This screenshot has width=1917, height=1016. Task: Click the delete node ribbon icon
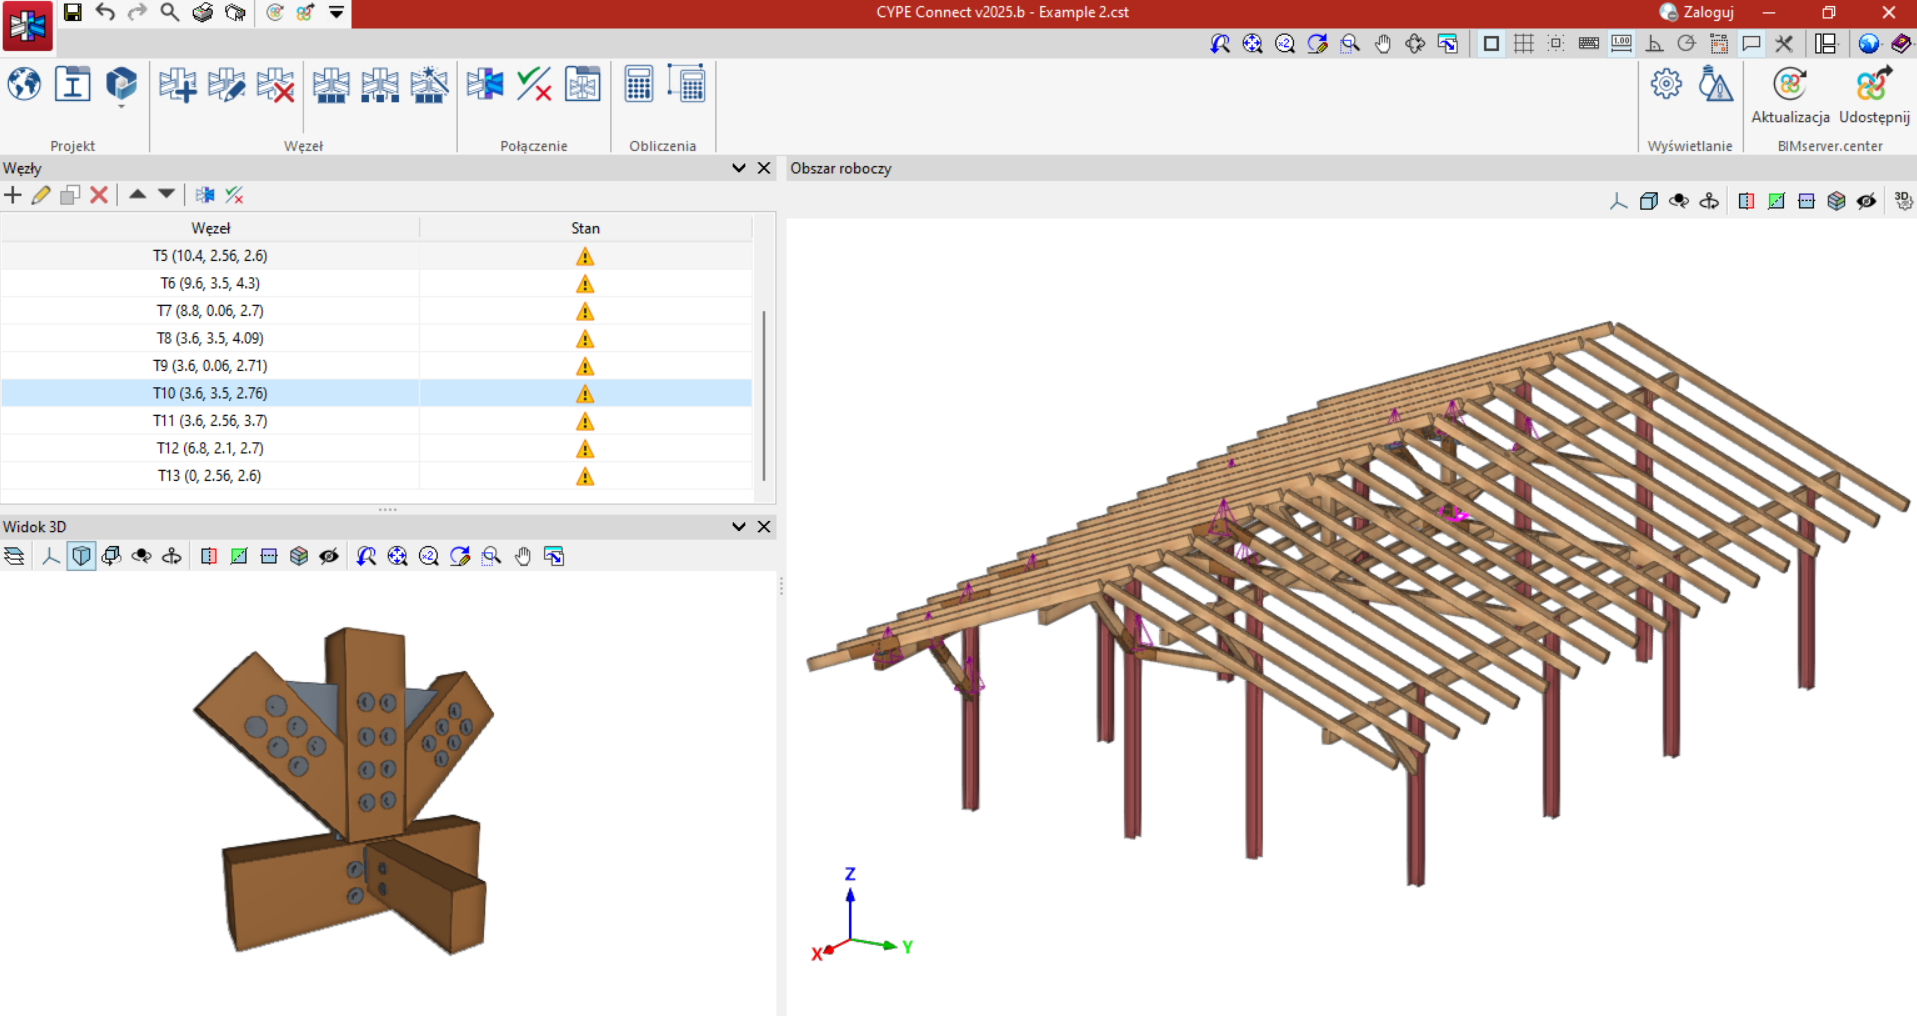[275, 85]
